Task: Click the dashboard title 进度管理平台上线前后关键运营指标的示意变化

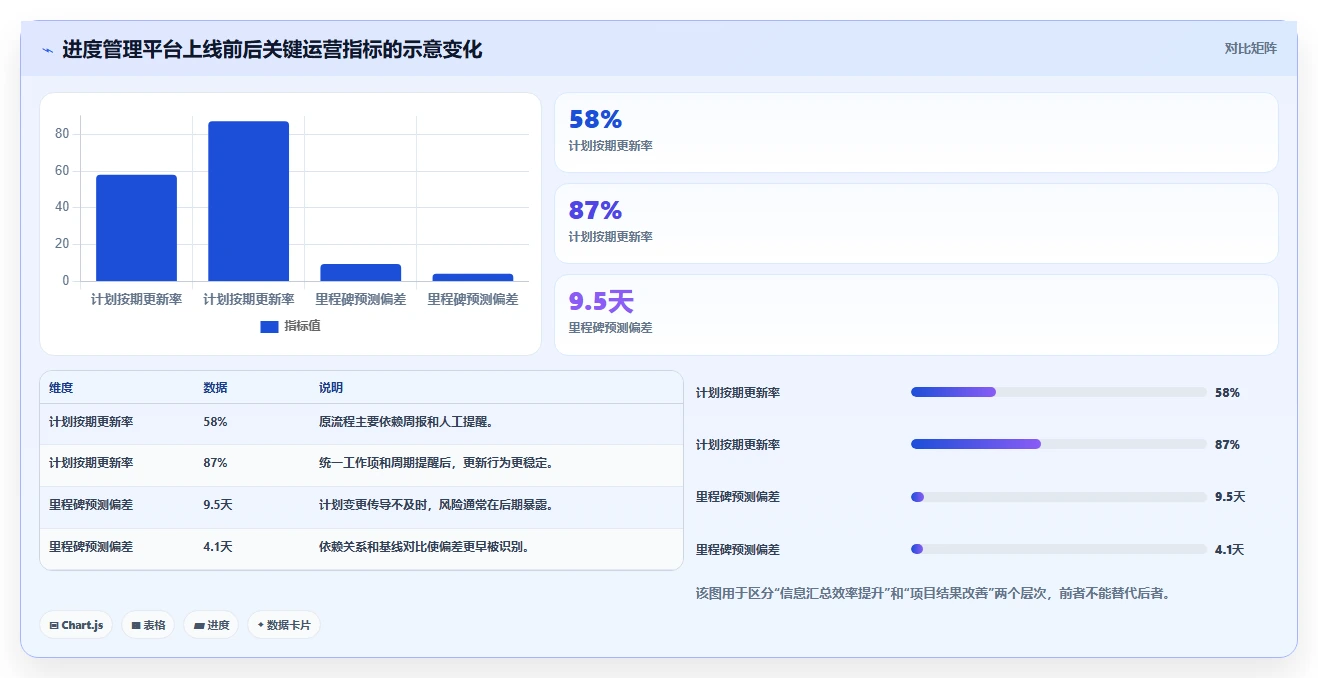Action: [272, 50]
